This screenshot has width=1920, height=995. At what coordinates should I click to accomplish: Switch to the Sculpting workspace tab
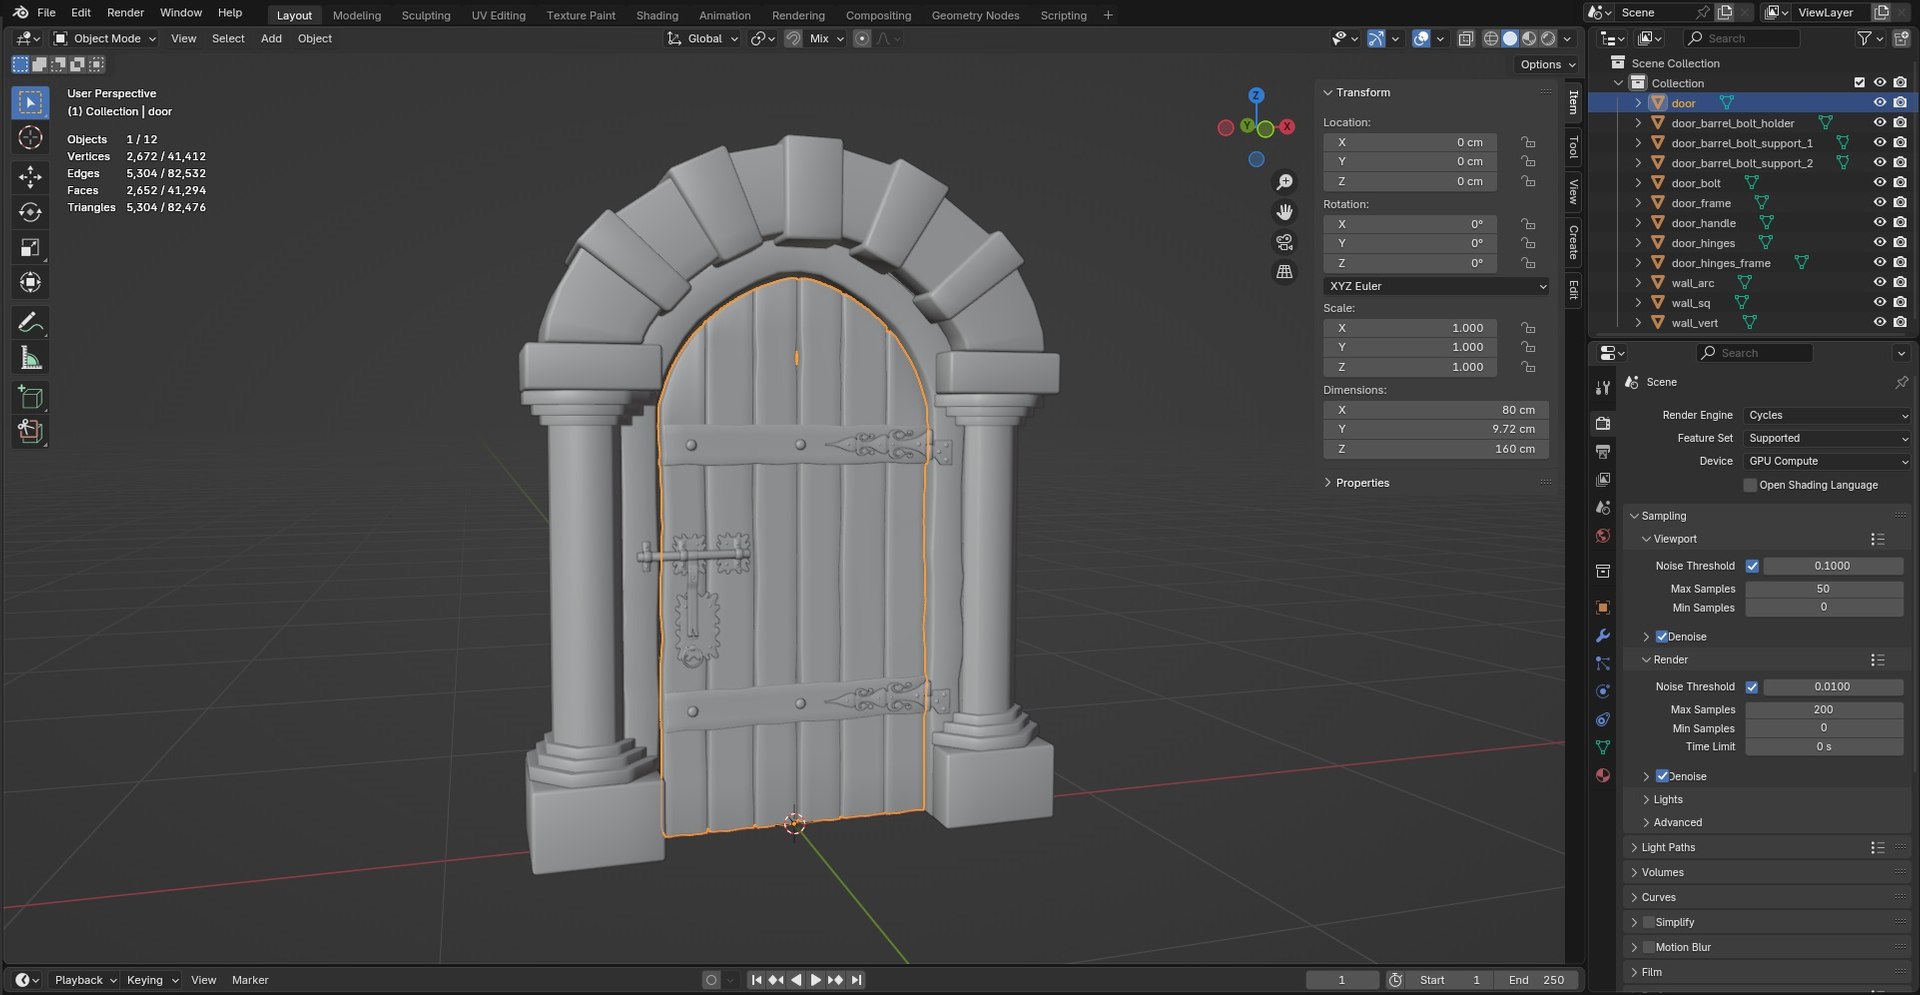(x=426, y=15)
